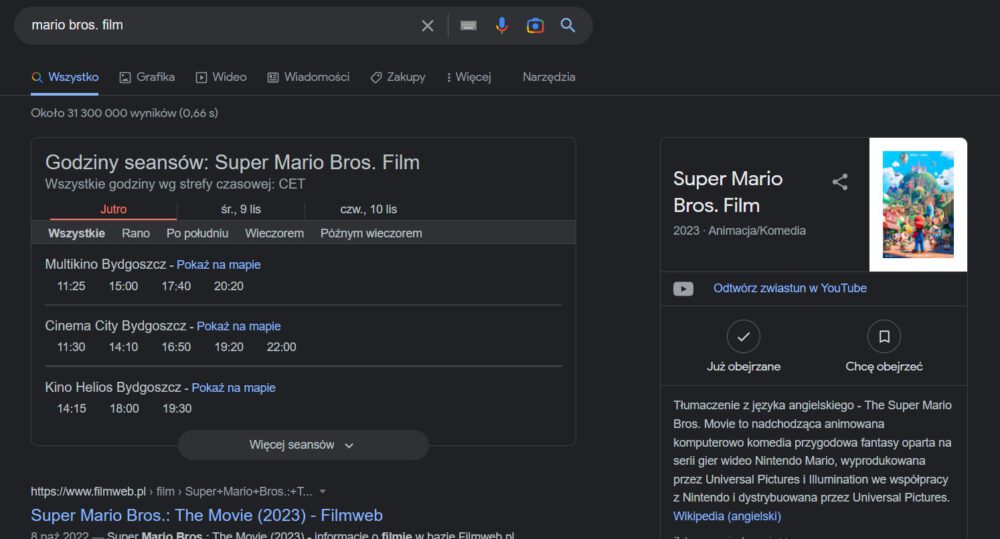Open the dropdown arrow beside Filmweb URL
Viewport: 1000px width, 539px height.
(x=323, y=491)
